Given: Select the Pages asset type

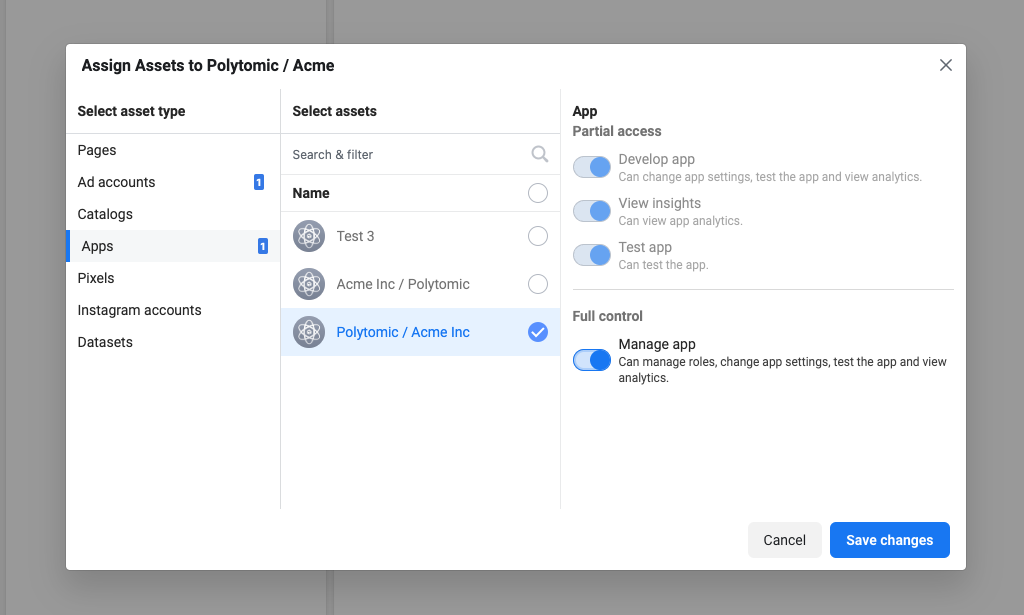Looking at the screenshot, I should coord(173,150).
